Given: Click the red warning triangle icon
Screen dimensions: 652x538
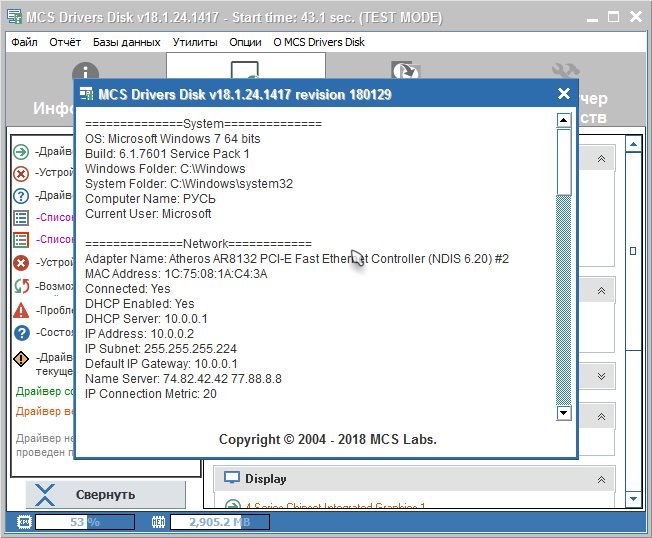Looking at the screenshot, I should point(21,310).
